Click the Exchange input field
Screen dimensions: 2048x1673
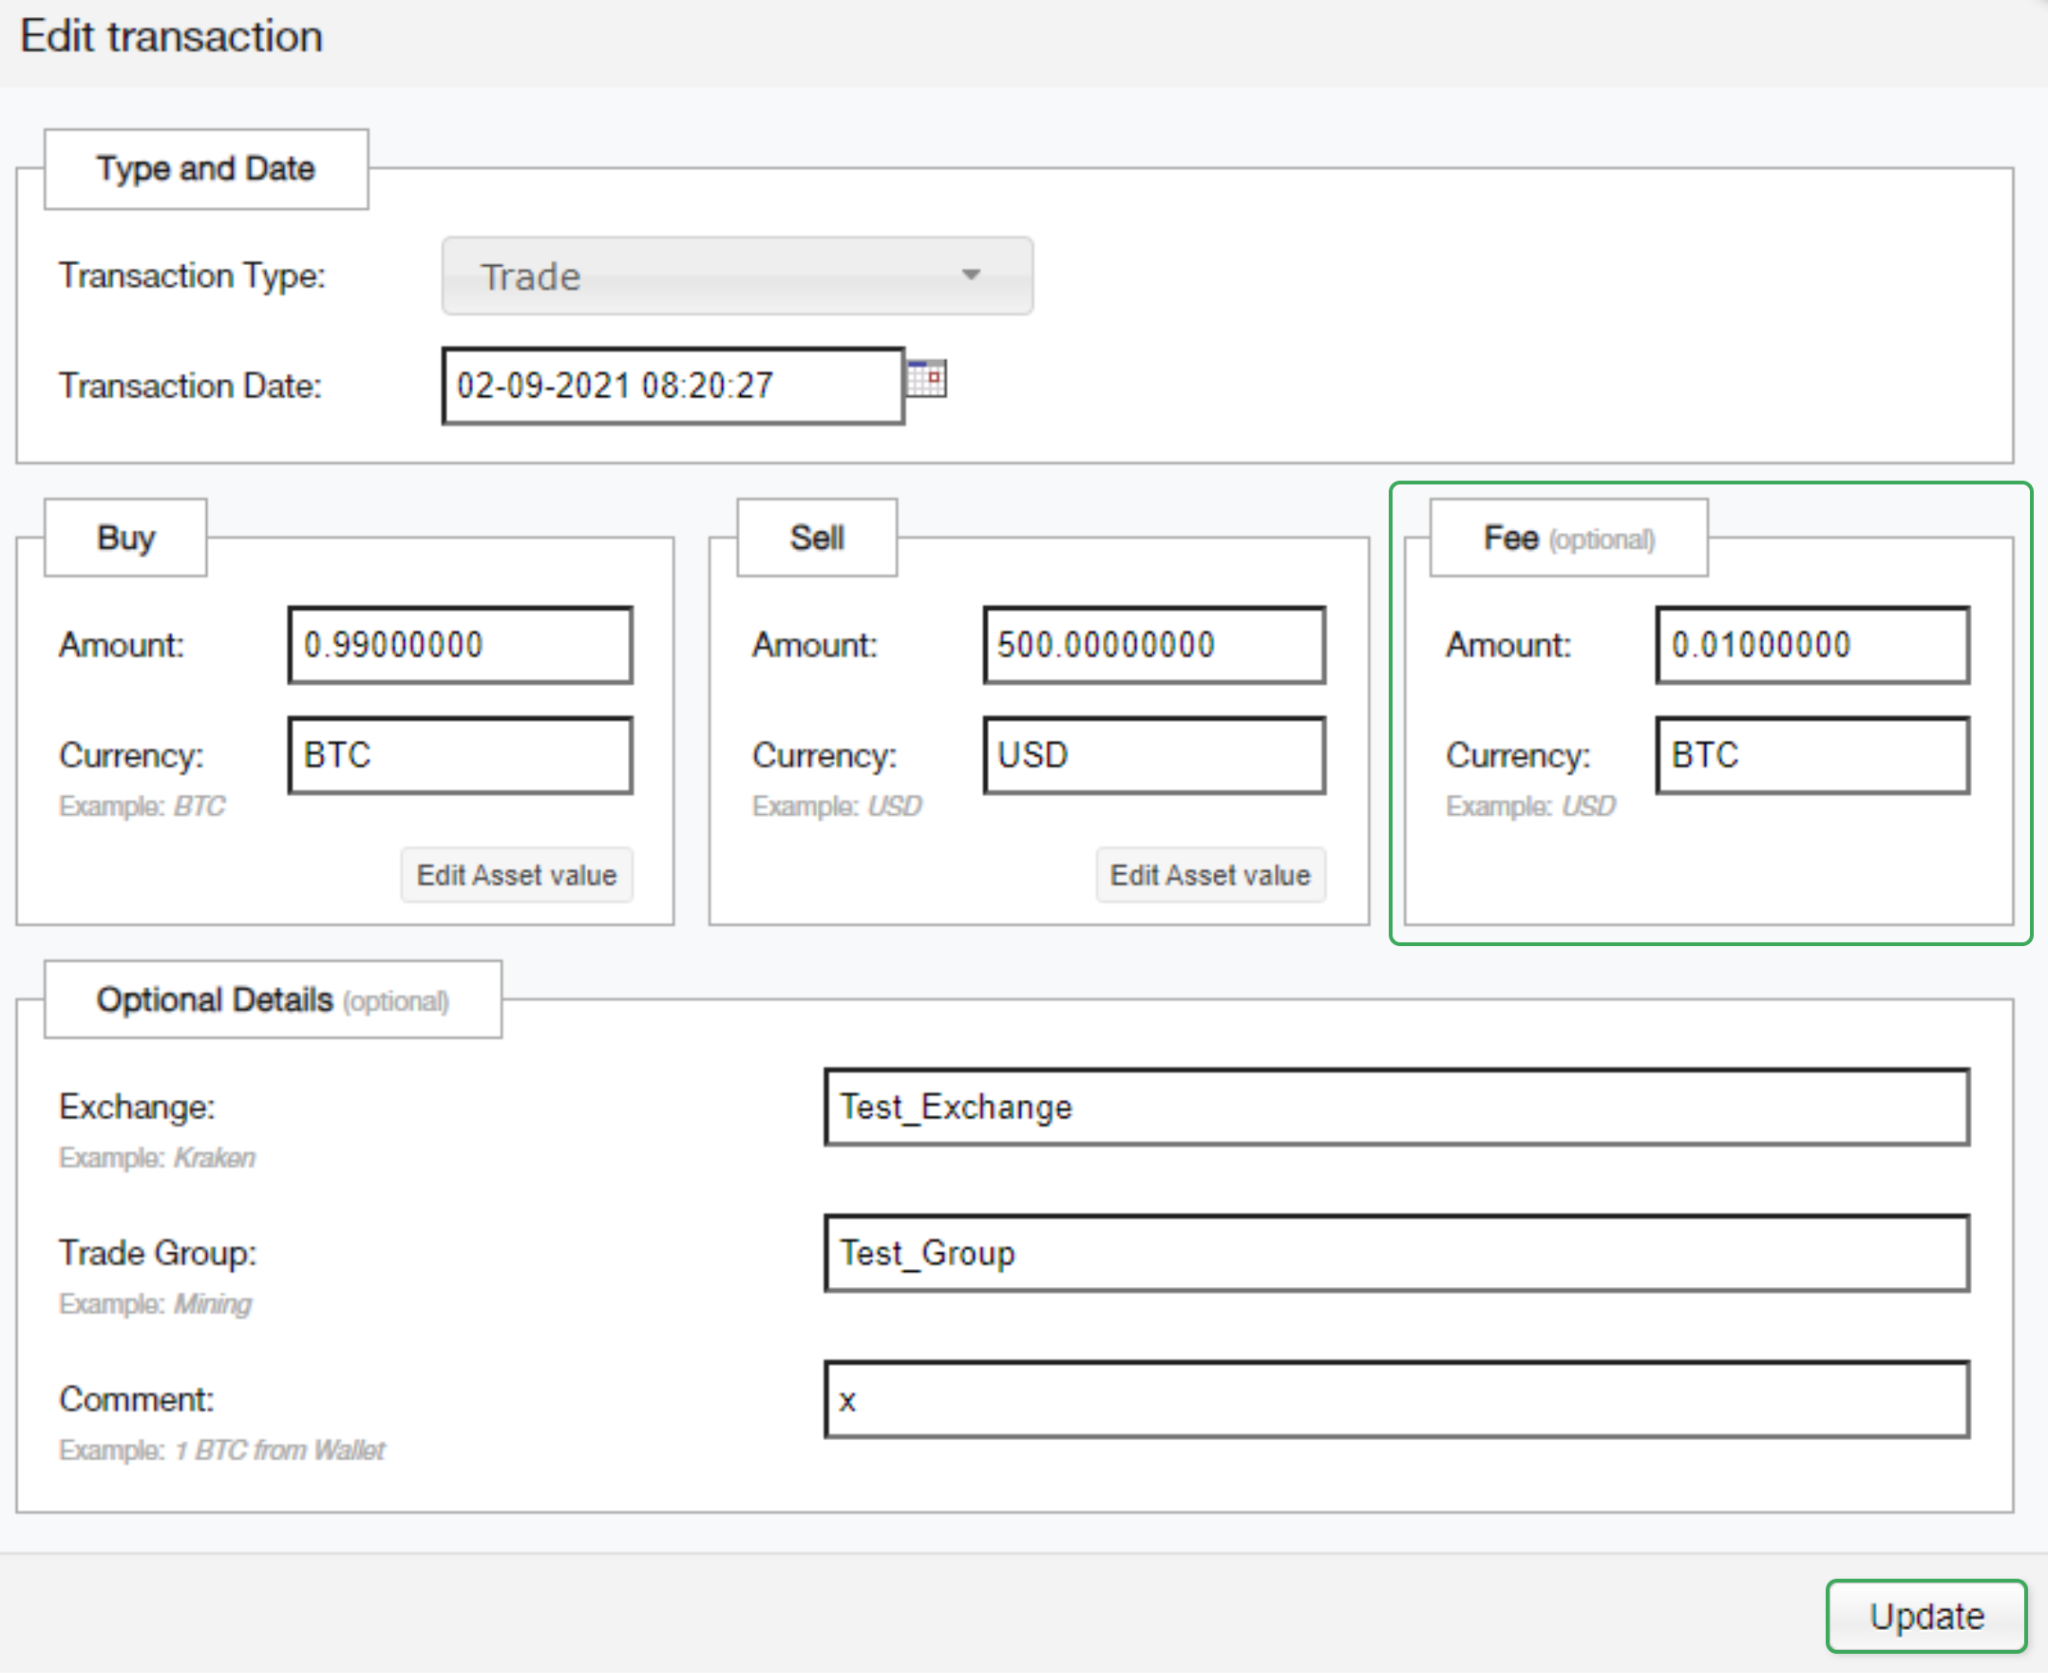1396,1107
